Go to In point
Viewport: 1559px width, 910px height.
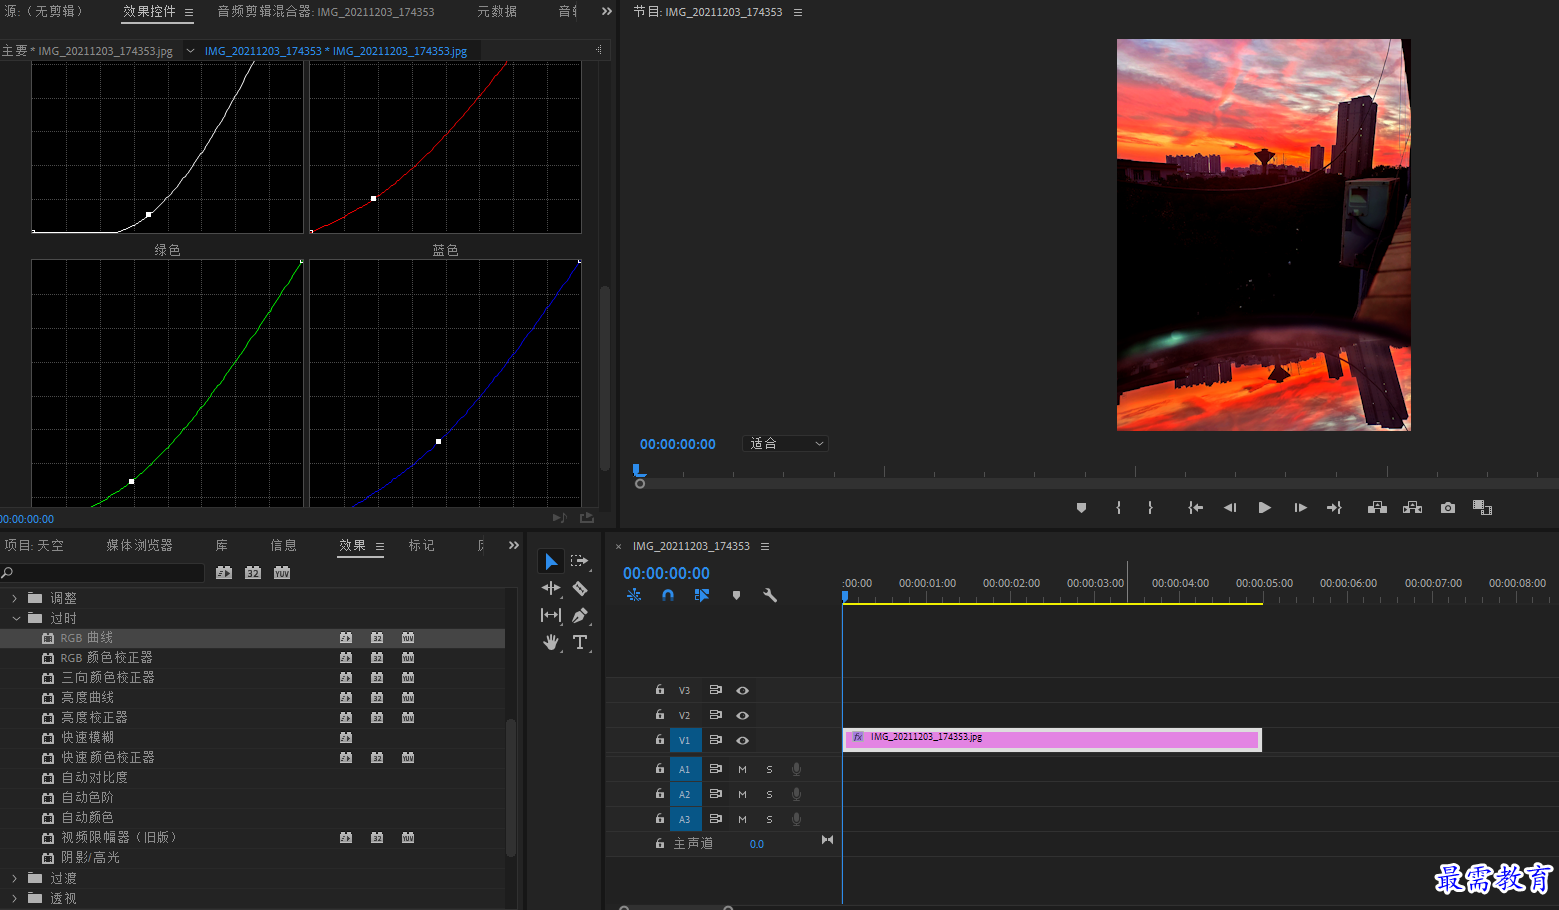(1195, 508)
